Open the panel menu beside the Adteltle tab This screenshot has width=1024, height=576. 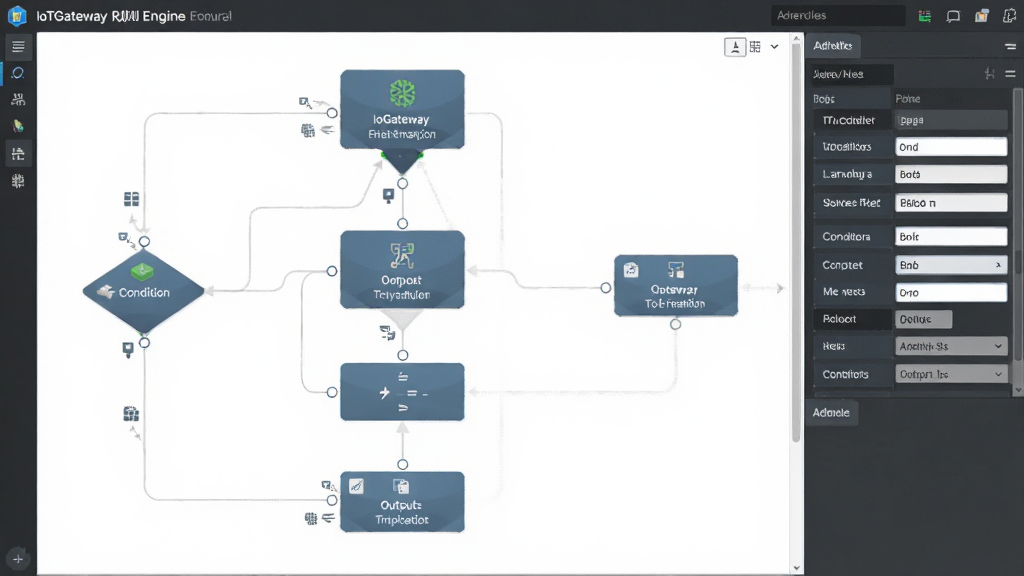tap(1010, 46)
